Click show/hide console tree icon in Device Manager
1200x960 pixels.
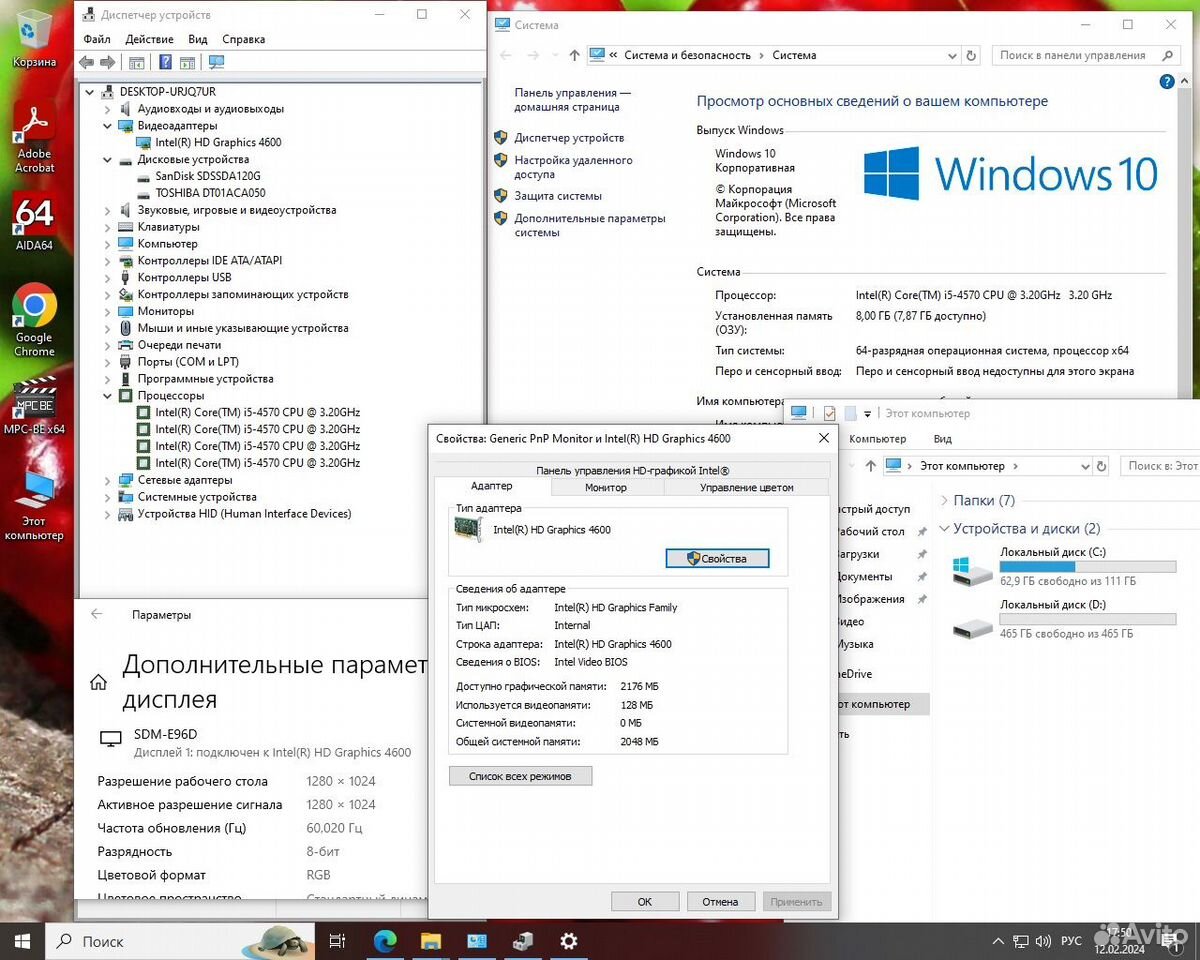[x=137, y=62]
